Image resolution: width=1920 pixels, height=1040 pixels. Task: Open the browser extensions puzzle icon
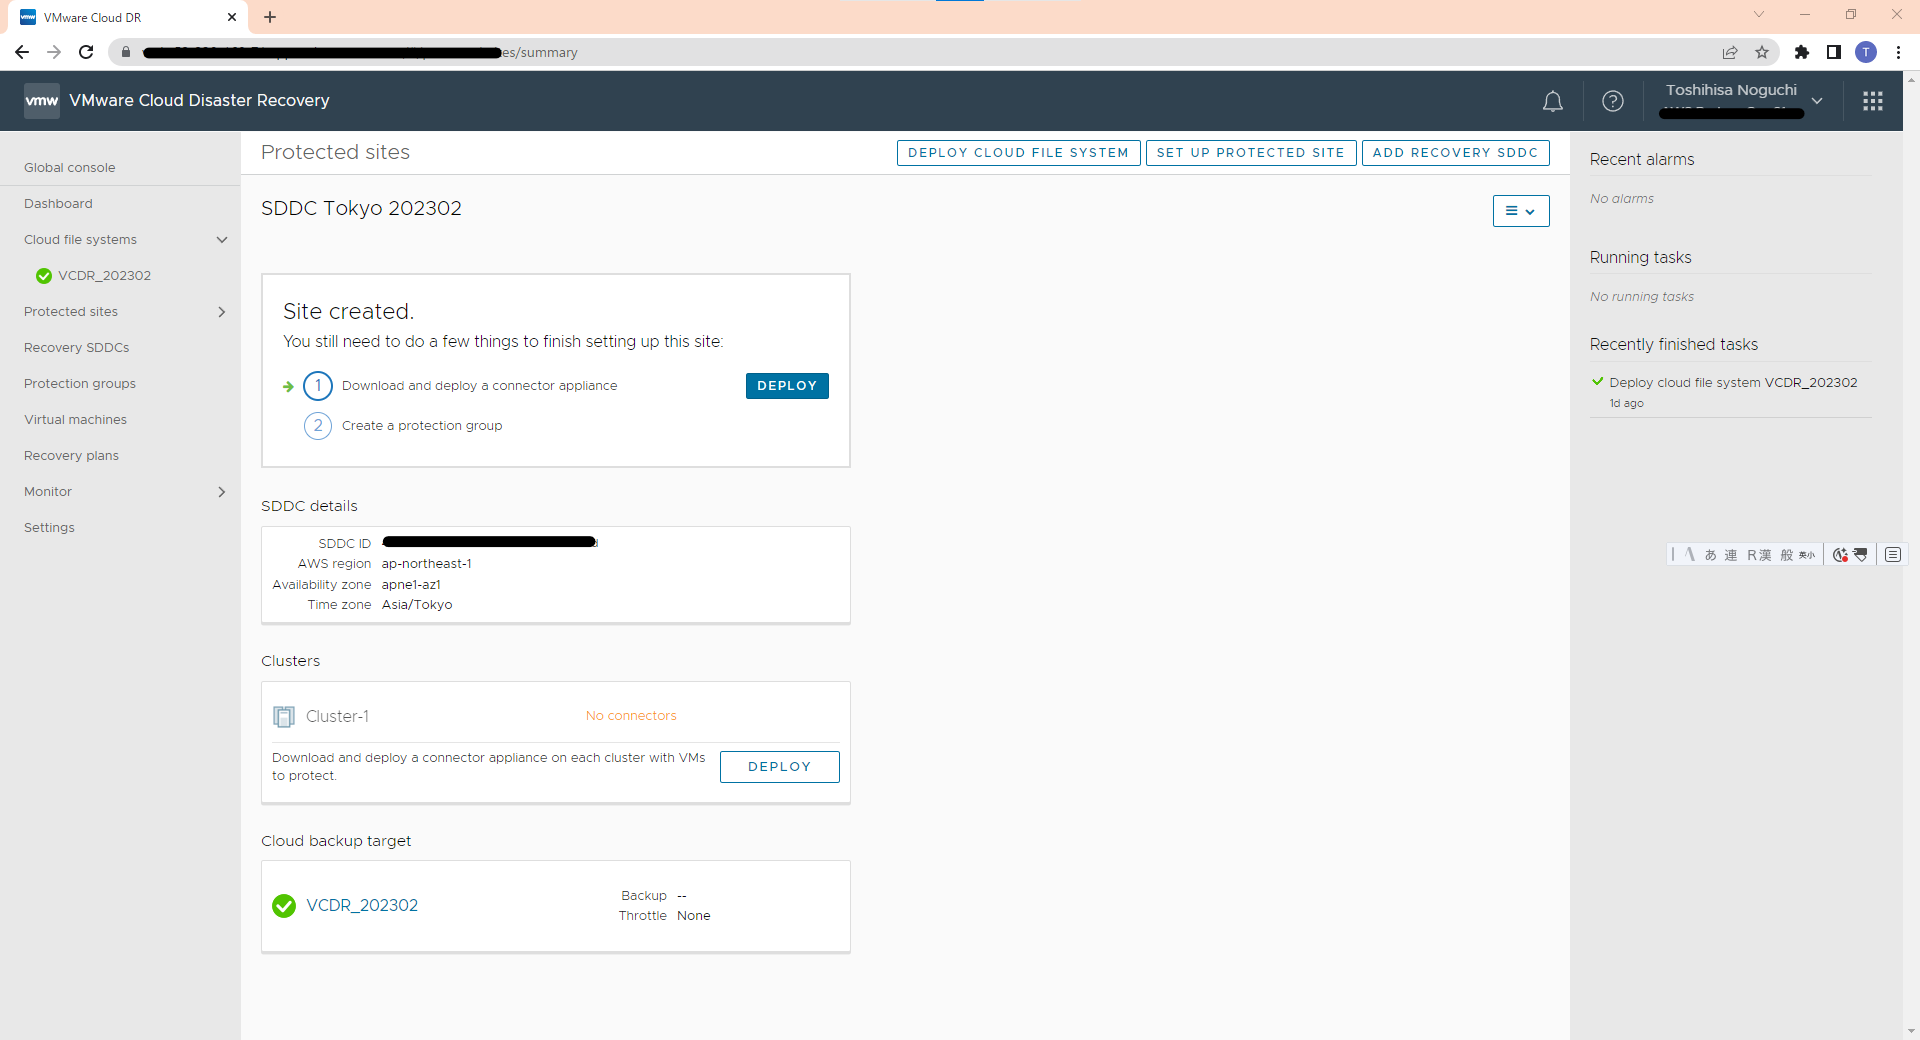1801,52
